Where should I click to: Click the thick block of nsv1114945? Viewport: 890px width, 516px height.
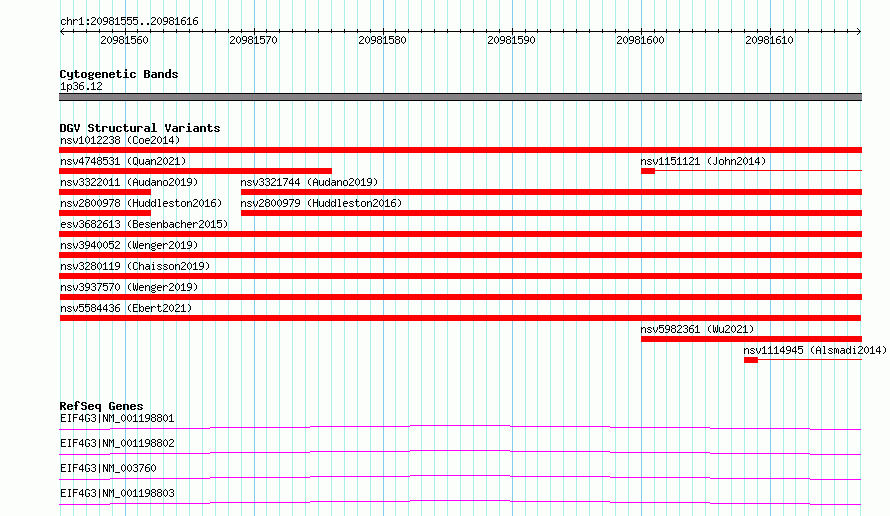(x=751, y=360)
